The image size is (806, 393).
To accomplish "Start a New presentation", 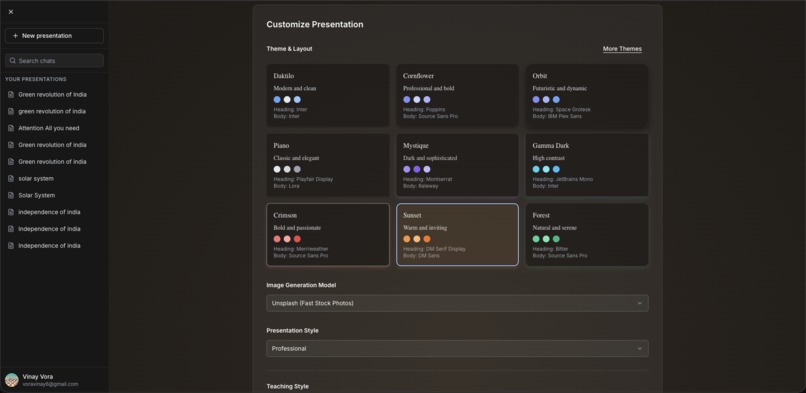I will pos(54,36).
